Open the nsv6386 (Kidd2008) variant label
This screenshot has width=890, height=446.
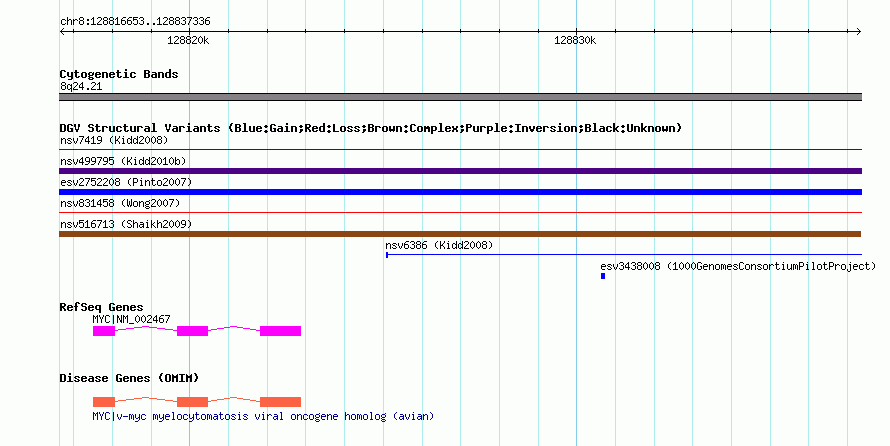[x=439, y=245]
